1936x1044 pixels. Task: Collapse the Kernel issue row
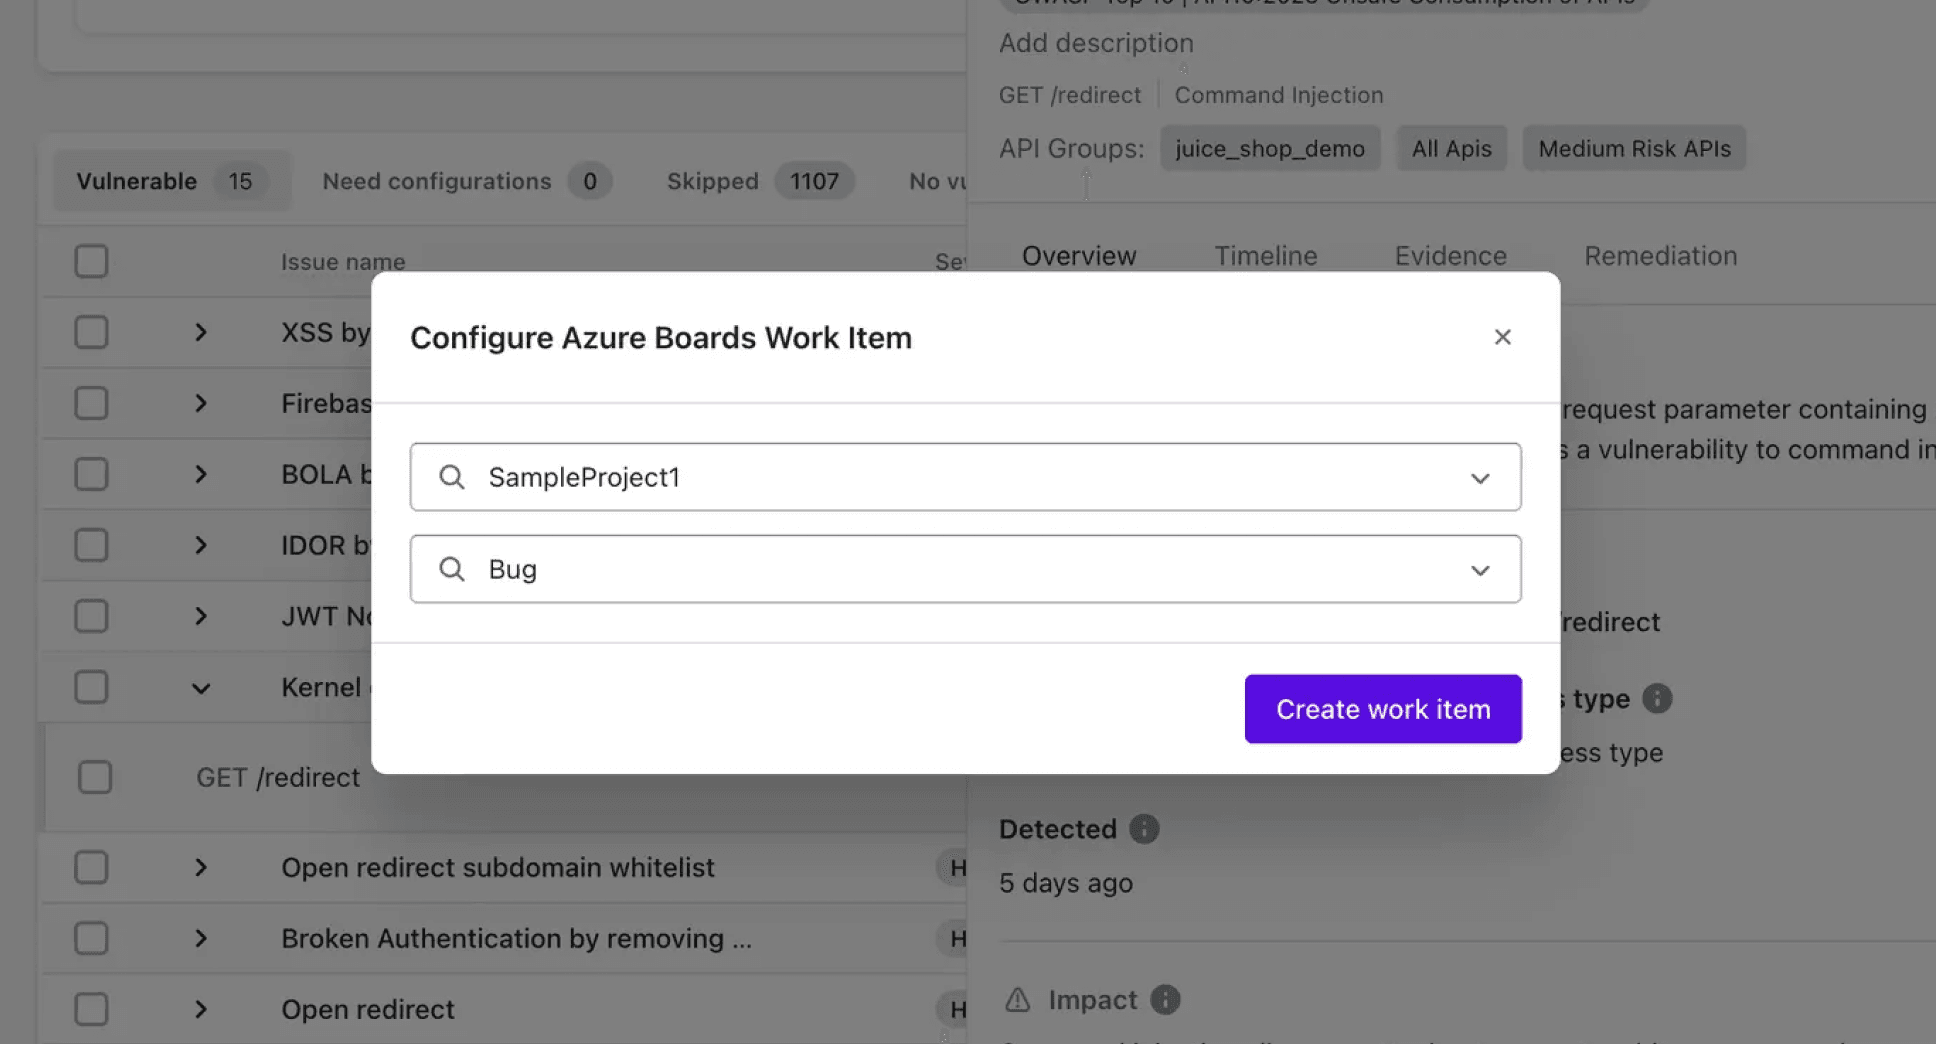(200, 688)
